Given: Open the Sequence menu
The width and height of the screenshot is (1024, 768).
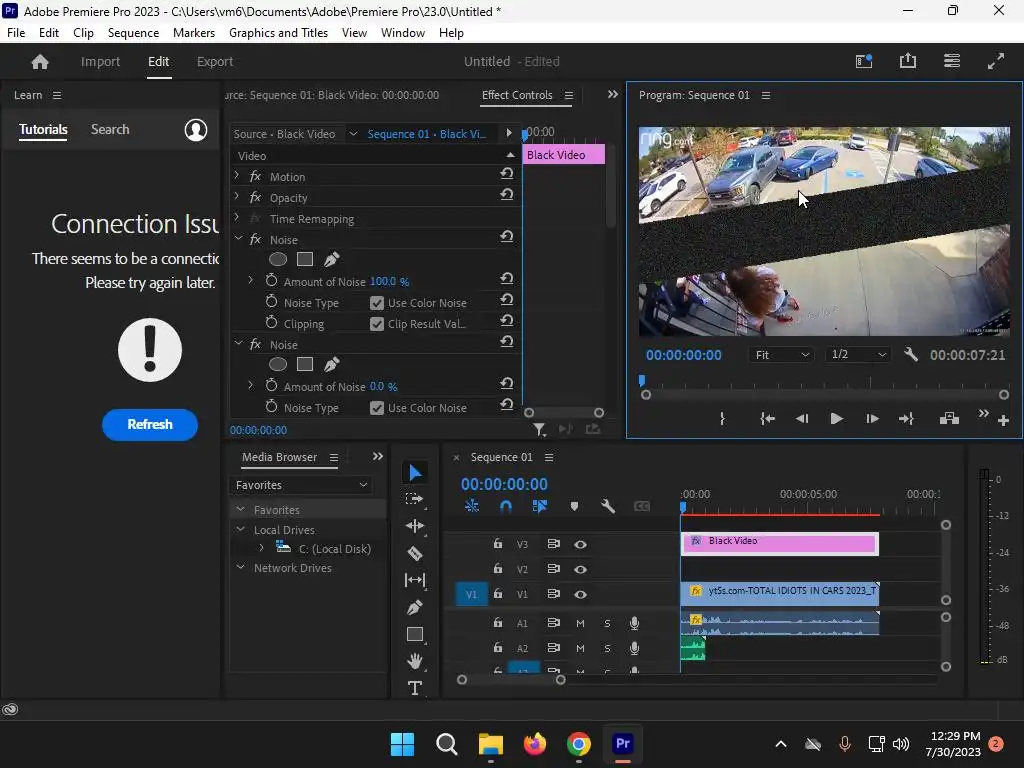Looking at the screenshot, I should click(x=133, y=33).
